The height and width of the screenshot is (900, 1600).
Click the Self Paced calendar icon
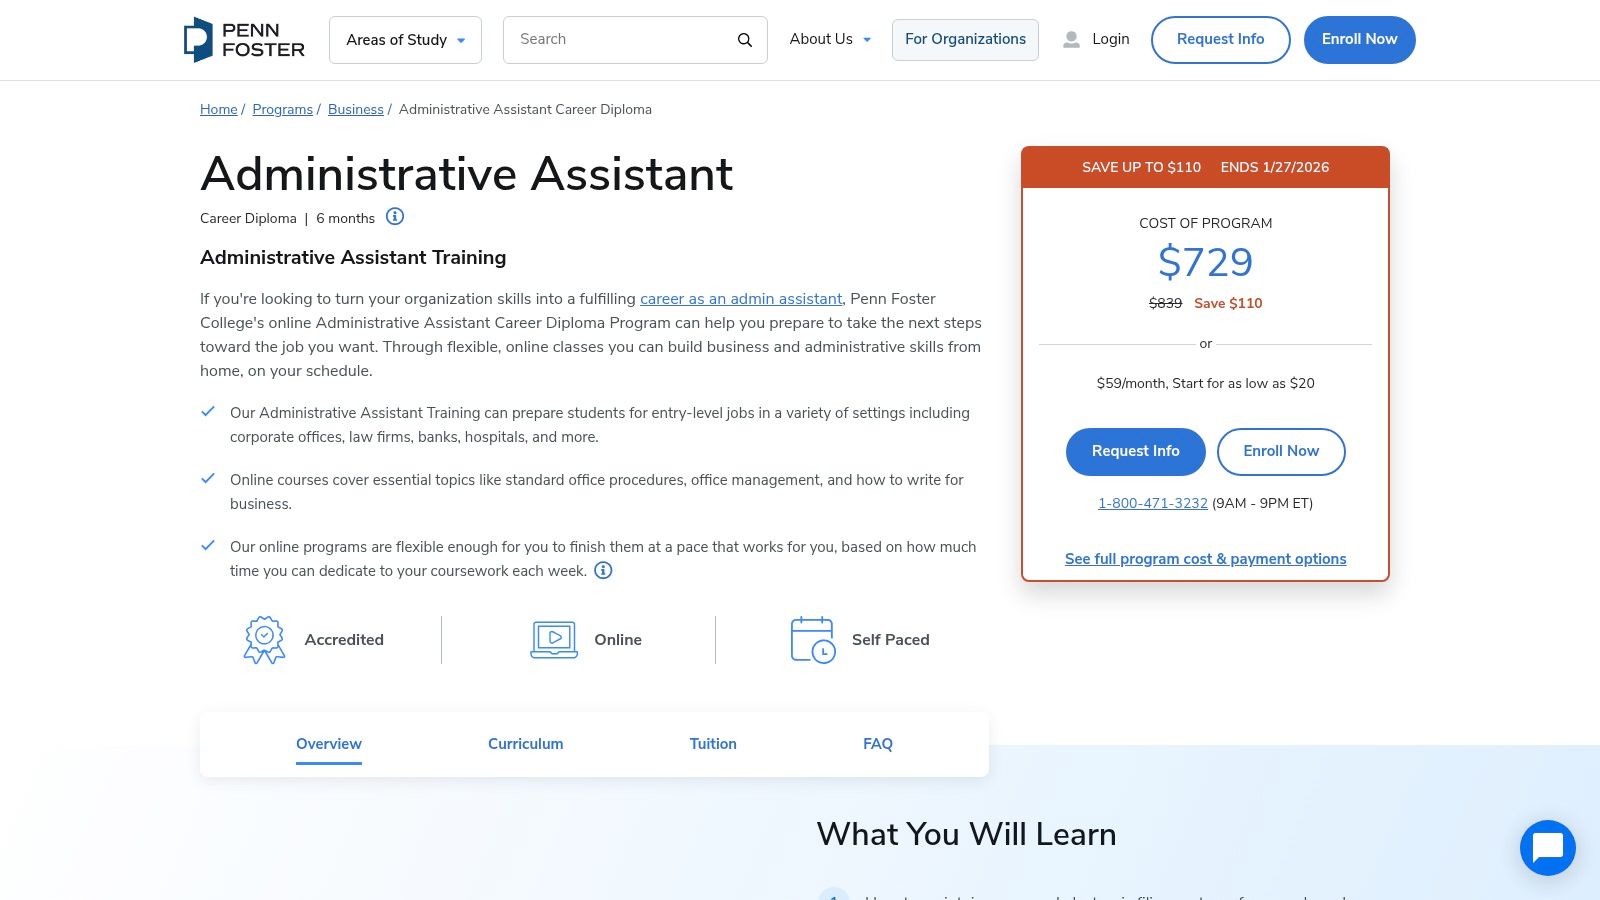813,640
